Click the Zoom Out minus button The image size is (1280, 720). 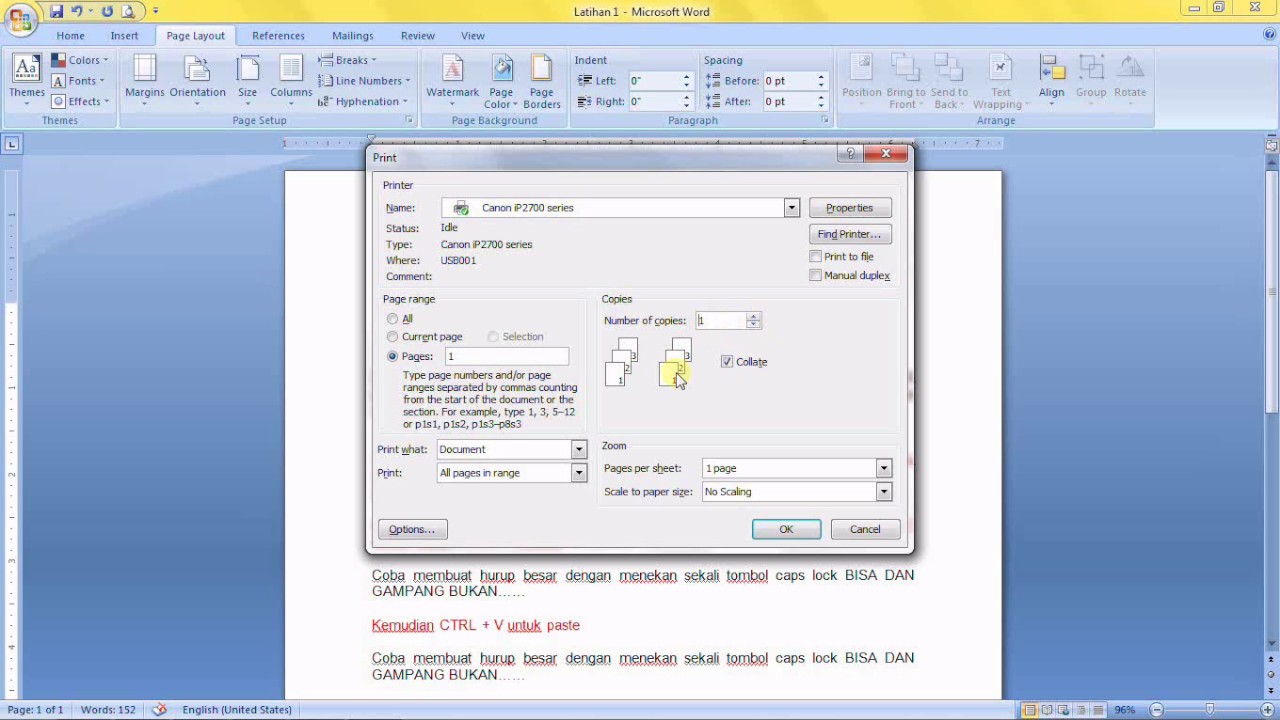(1156, 710)
